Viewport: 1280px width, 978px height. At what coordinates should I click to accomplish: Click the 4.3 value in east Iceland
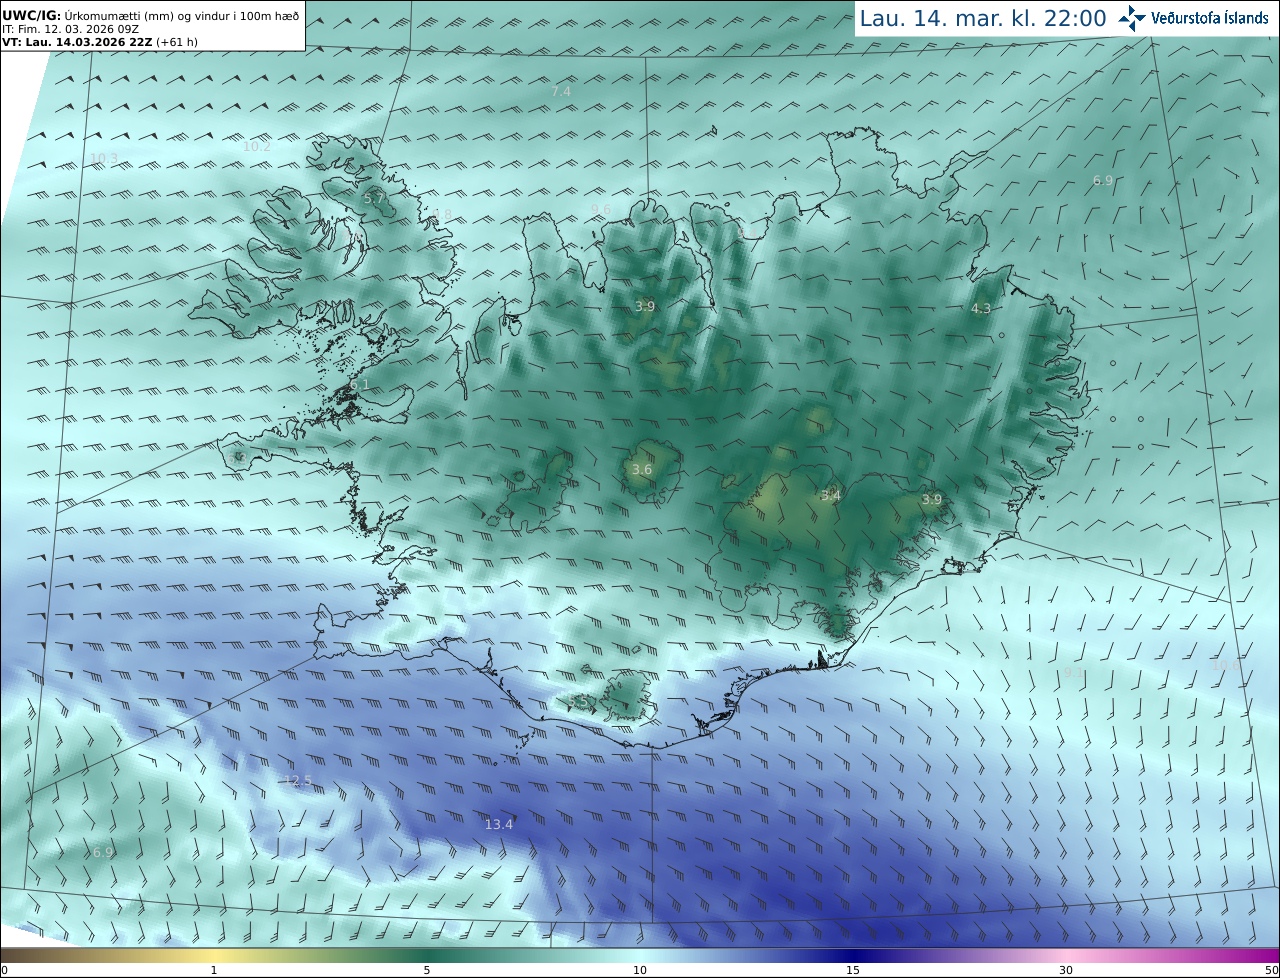[x=981, y=309]
